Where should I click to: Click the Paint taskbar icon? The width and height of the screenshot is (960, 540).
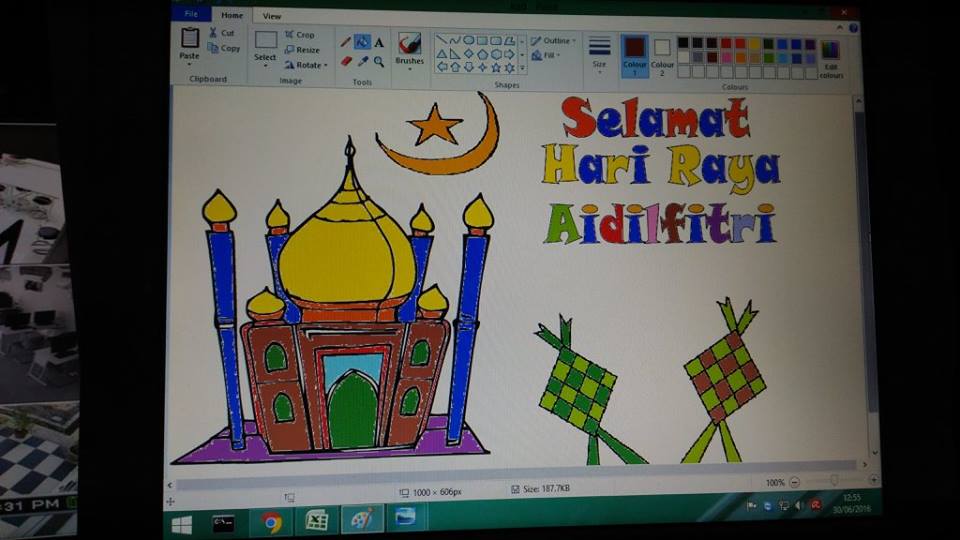(362, 520)
